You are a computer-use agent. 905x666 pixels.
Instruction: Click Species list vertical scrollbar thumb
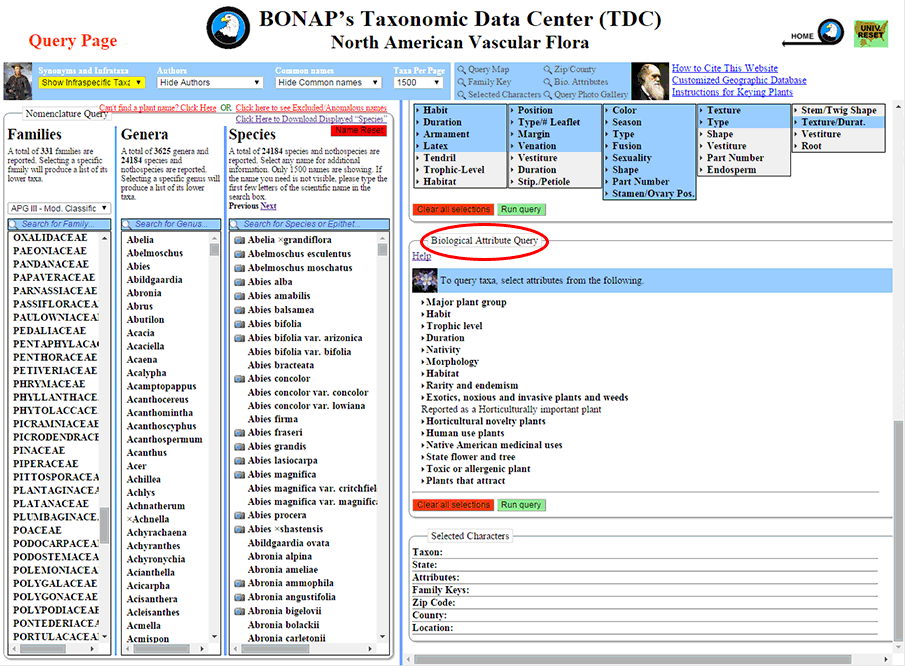(382, 249)
